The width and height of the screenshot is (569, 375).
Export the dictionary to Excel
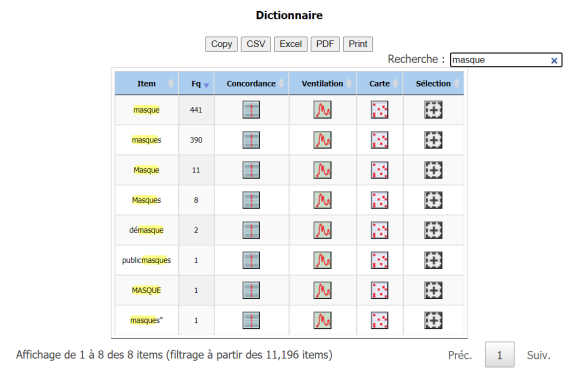pos(291,44)
